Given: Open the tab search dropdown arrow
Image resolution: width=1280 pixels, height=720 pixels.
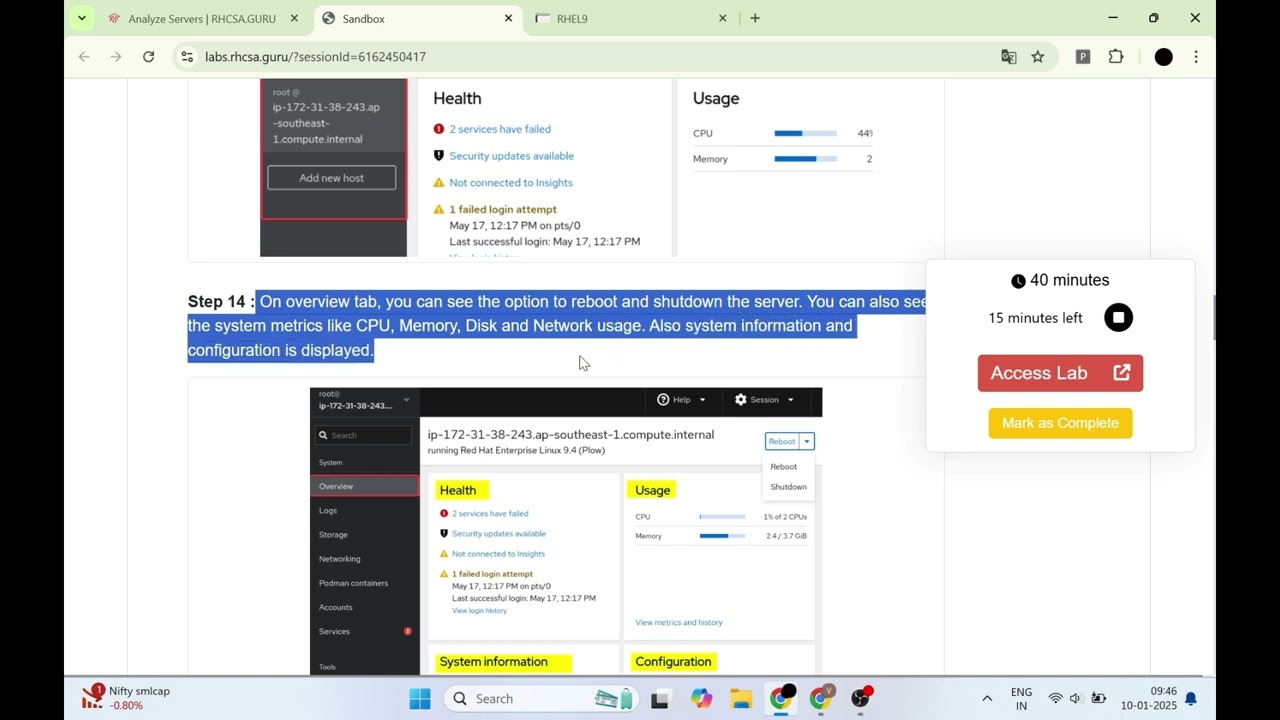Looking at the screenshot, I should [x=82, y=18].
